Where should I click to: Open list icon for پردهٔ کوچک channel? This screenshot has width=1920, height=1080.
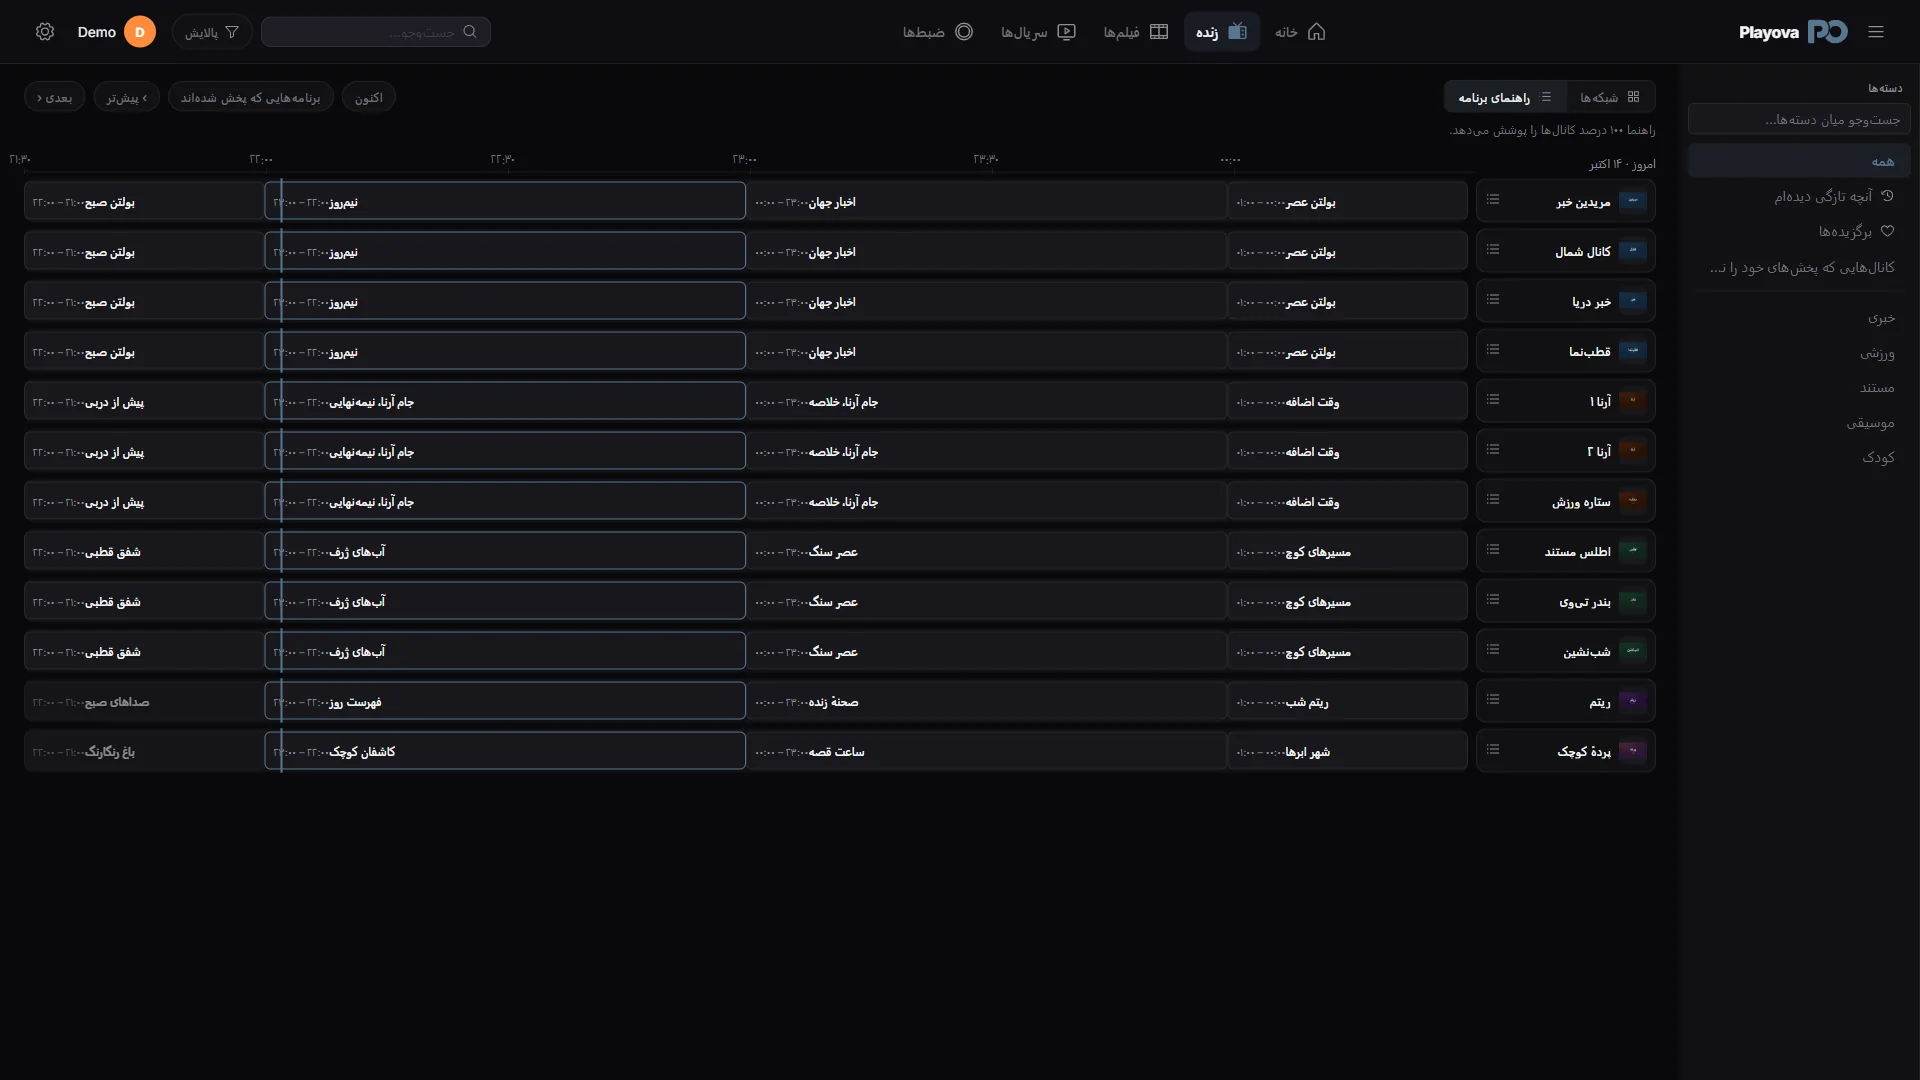(1493, 750)
